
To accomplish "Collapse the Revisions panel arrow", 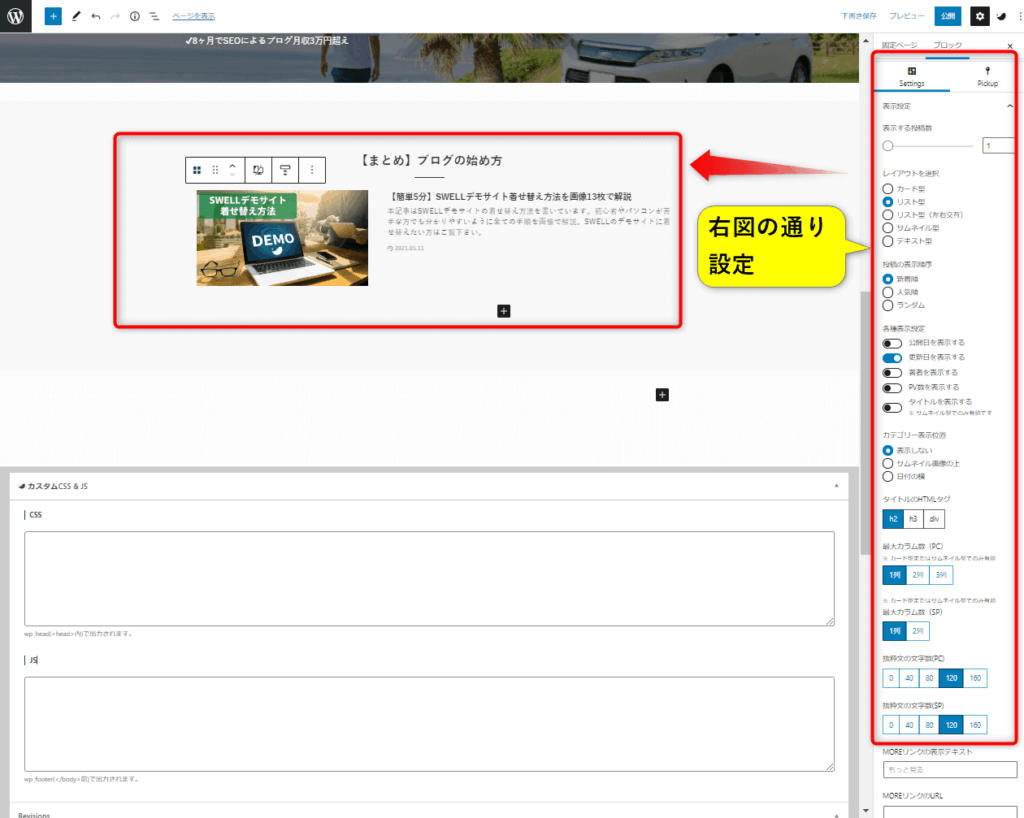I will pyautogui.click(x=837, y=815).
